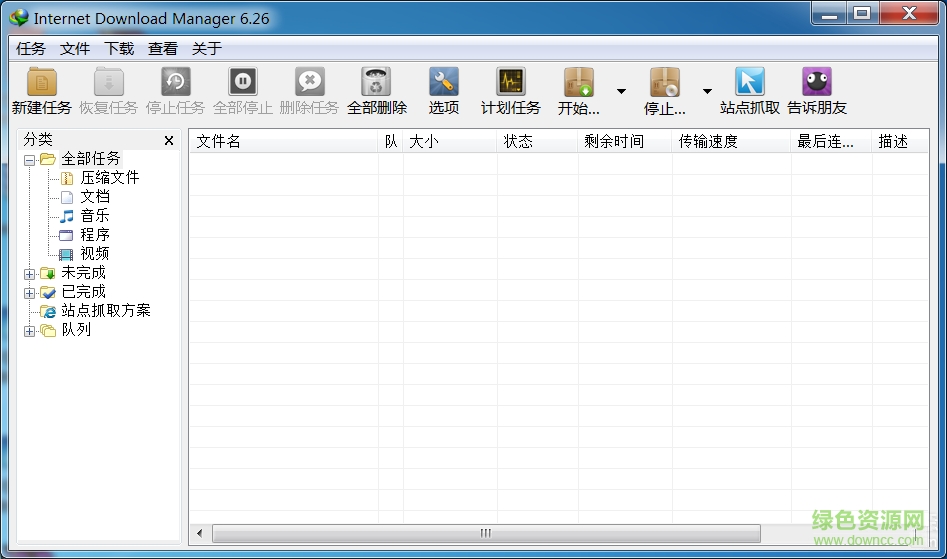The image size is (947, 559).
Task: Expand the 队列 tree node
Action: tap(29, 331)
